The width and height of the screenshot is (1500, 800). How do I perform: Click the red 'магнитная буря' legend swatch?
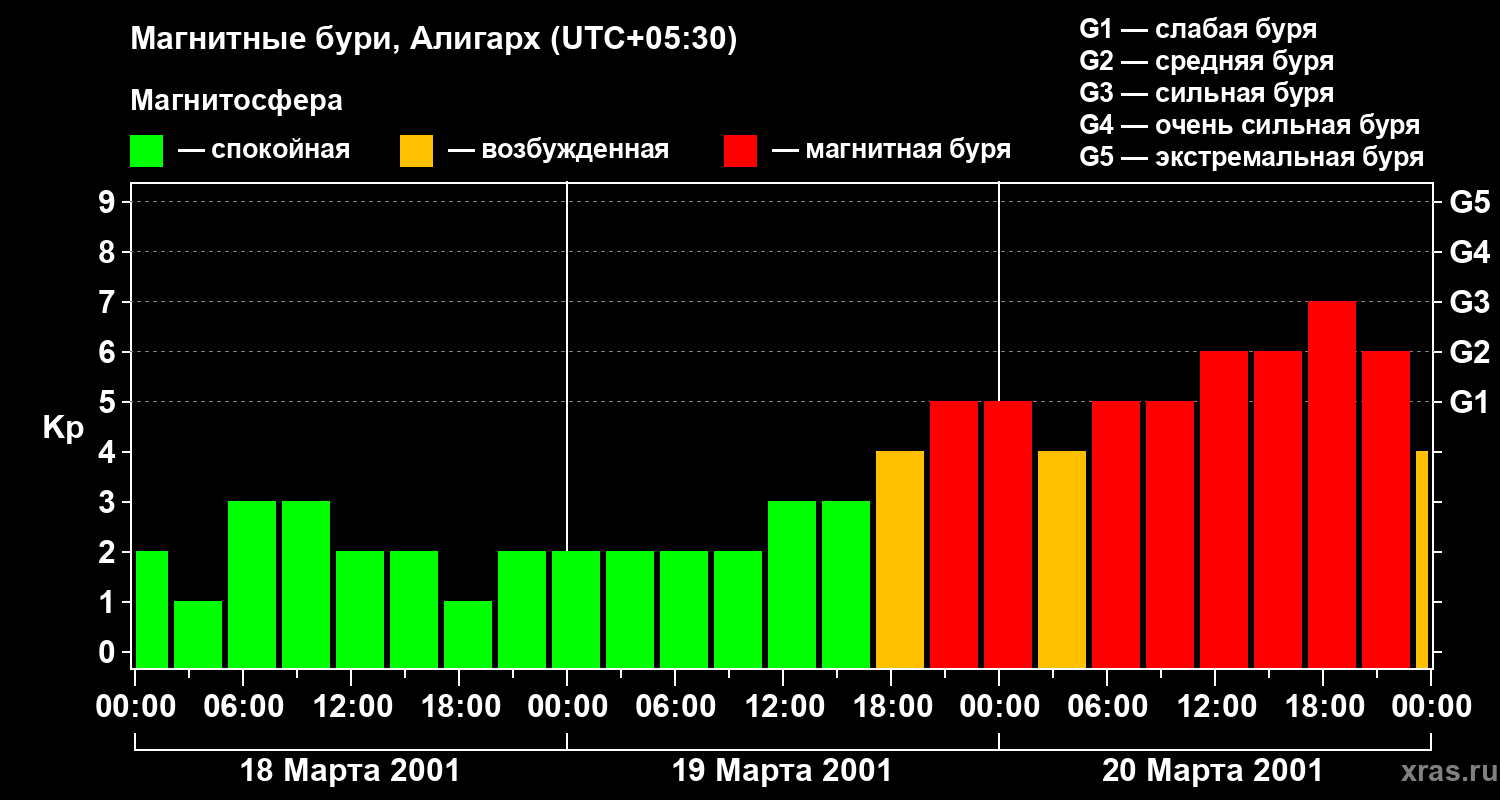[740, 151]
